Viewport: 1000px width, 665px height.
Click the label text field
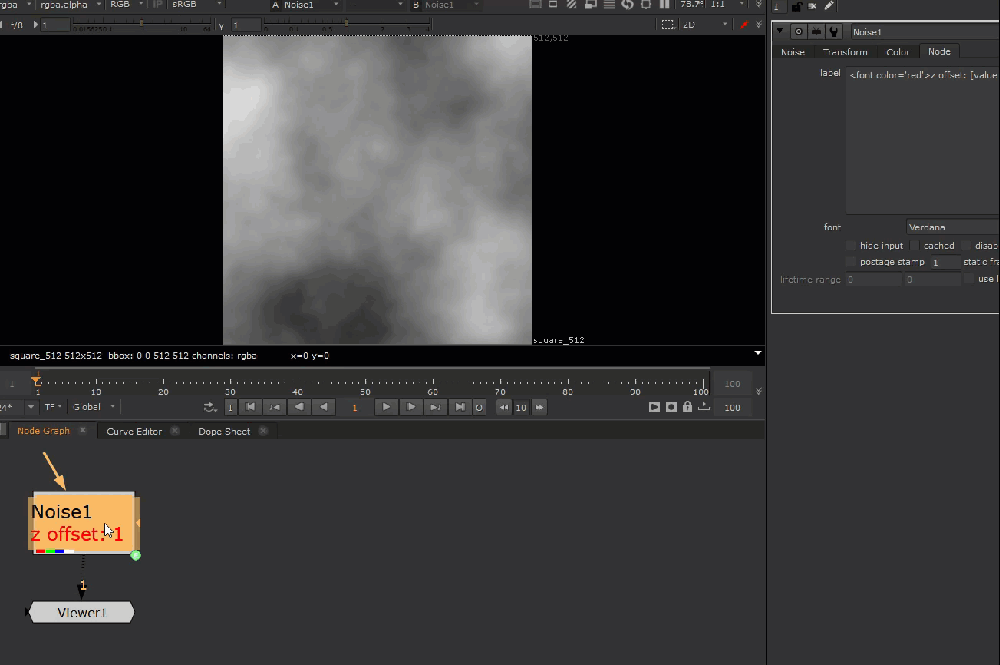pos(920,140)
